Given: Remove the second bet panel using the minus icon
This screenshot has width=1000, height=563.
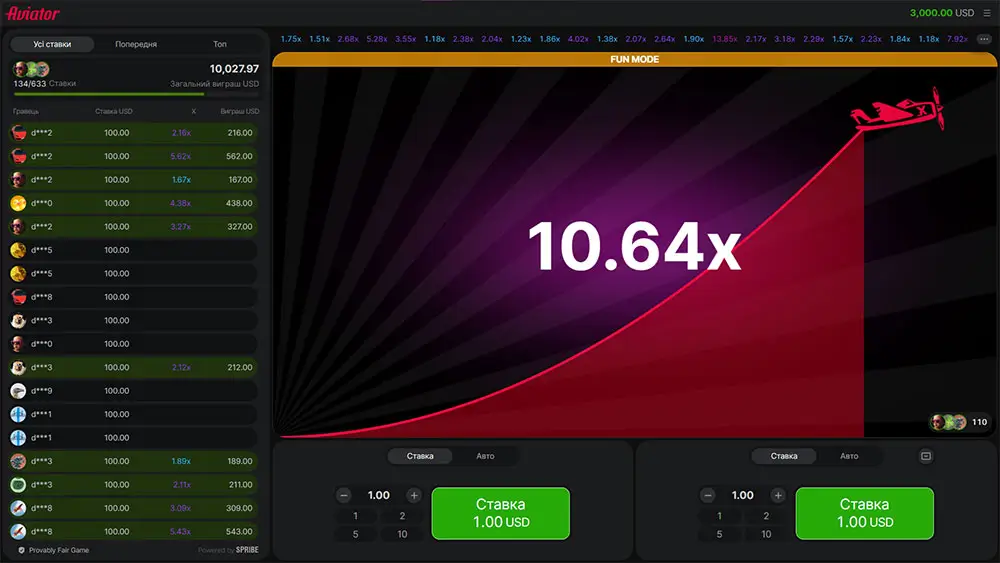Looking at the screenshot, I should click(925, 456).
